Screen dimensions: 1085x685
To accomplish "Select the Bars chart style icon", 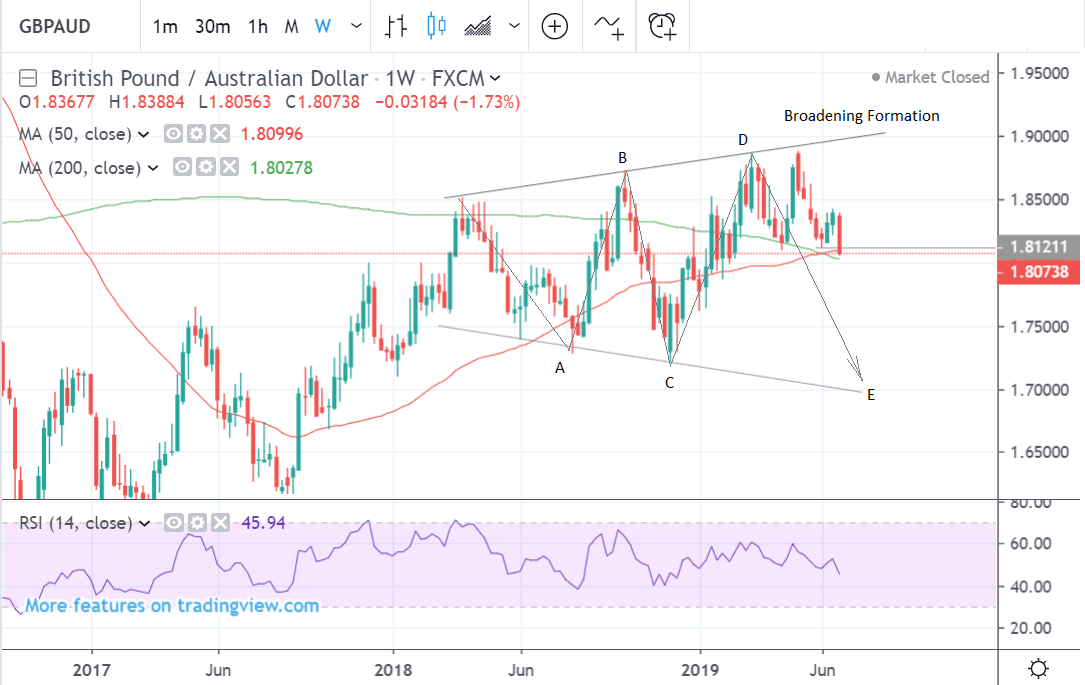I will pyautogui.click(x=396, y=27).
